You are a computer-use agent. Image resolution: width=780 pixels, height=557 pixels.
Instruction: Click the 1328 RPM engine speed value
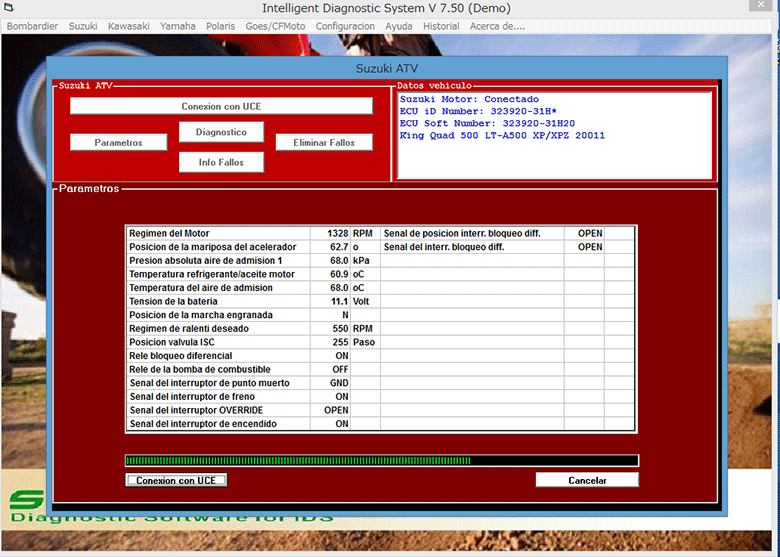coord(337,233)
